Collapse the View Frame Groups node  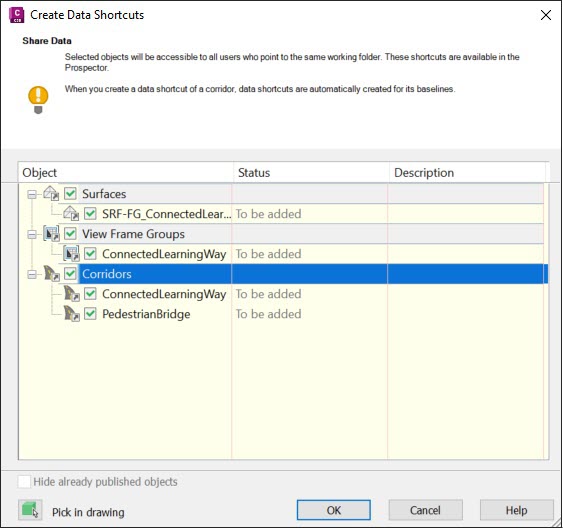point(32,235)
